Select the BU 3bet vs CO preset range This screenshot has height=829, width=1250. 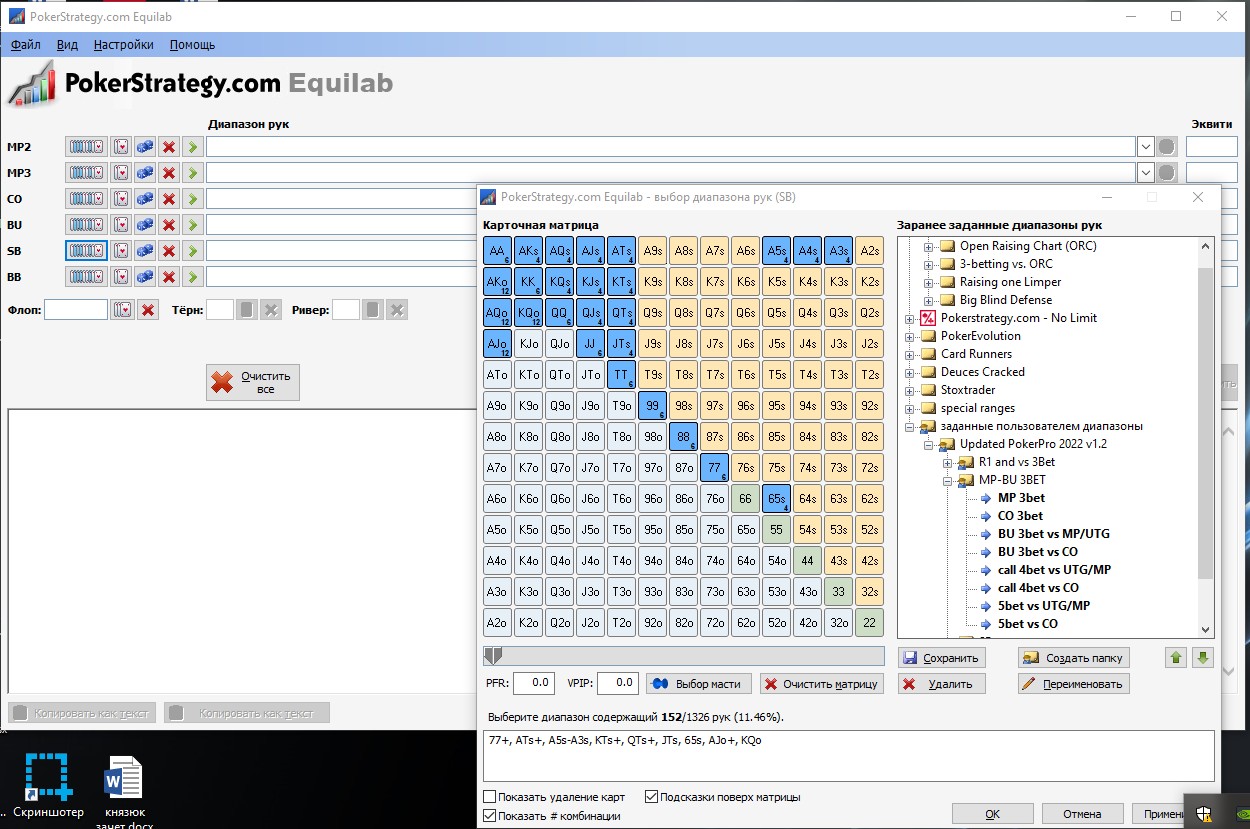(x=1038, y=552)
